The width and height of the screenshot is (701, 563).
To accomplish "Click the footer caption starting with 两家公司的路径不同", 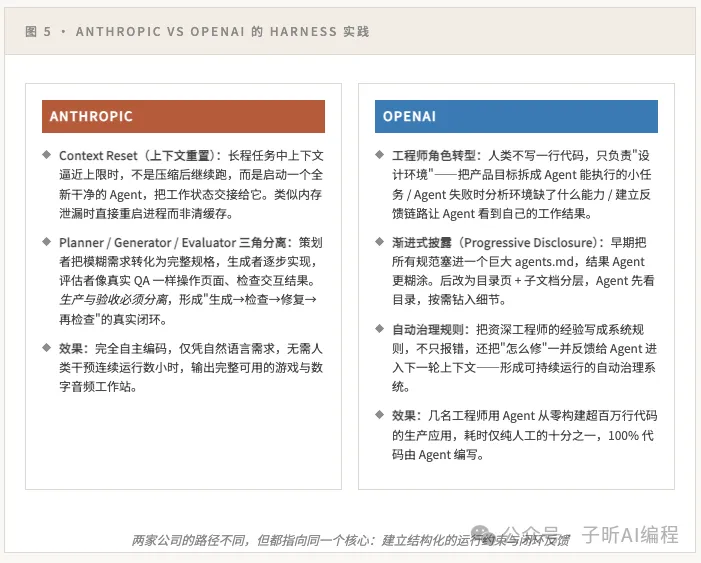I will coord(350,540).
